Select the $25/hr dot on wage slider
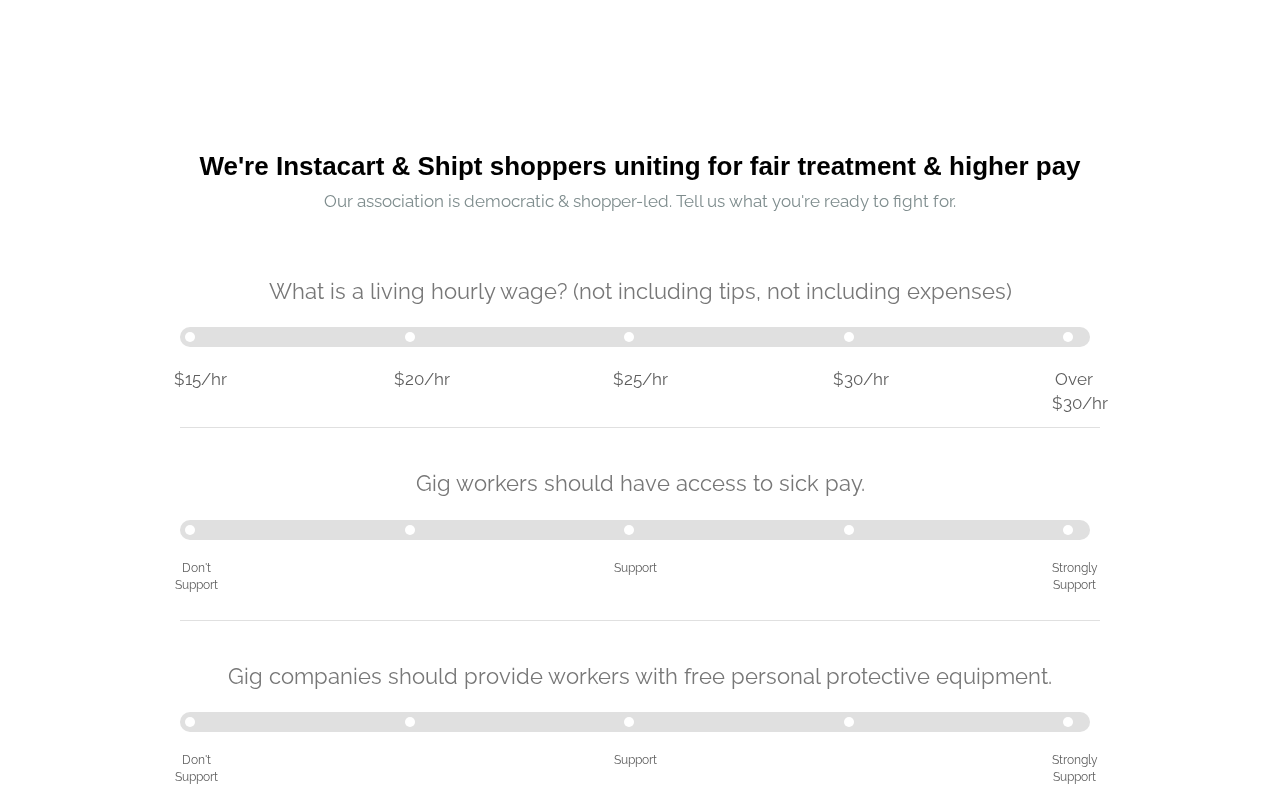Image resolution: width=1280 pixels, height=800 pixels. [629, 337]
